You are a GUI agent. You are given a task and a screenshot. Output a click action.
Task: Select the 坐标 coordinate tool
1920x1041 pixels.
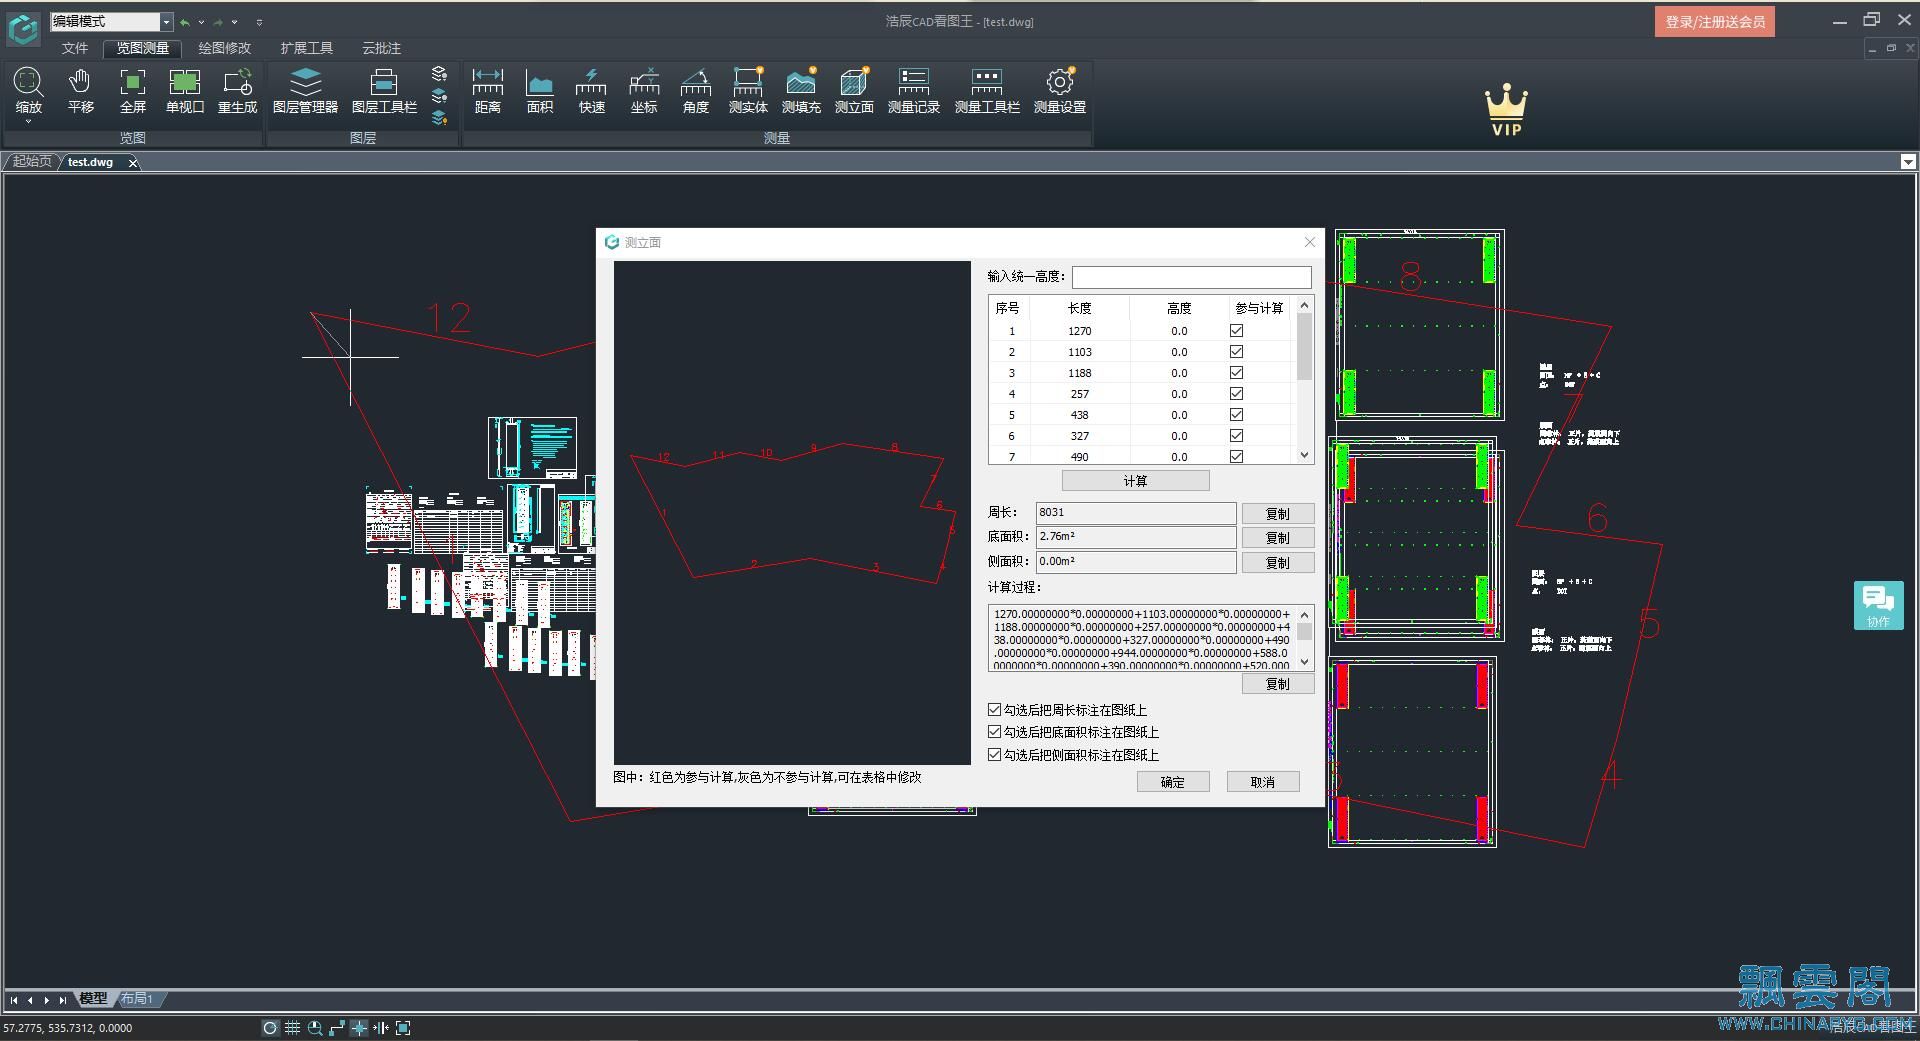(644, 89)
